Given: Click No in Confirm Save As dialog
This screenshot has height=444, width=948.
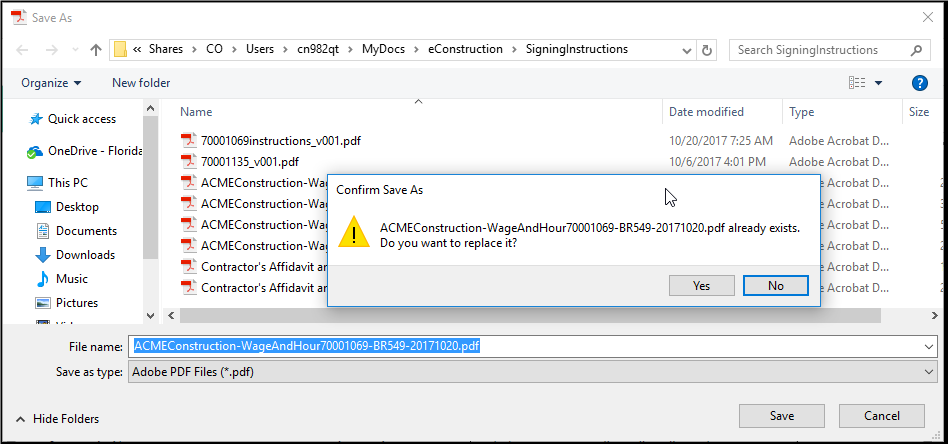Looking at the screenshot, I should pos(776,285).
